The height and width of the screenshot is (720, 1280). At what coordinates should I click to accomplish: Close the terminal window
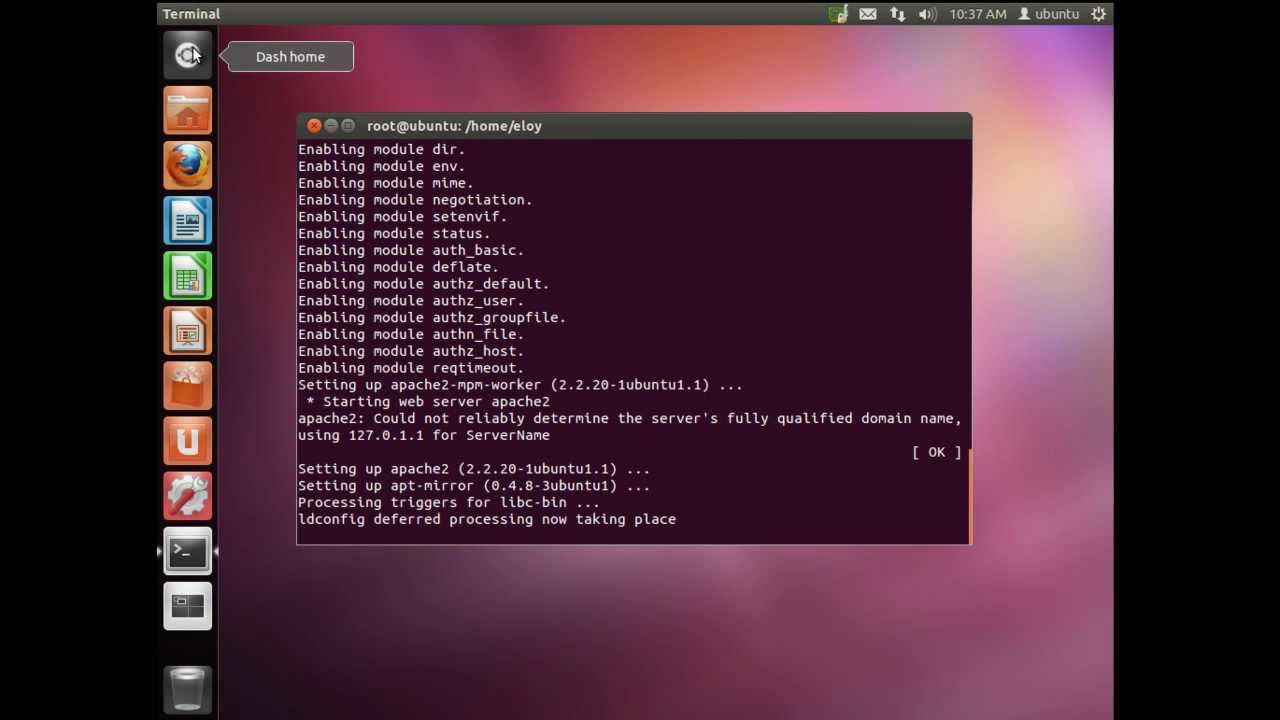coord(314,125)
